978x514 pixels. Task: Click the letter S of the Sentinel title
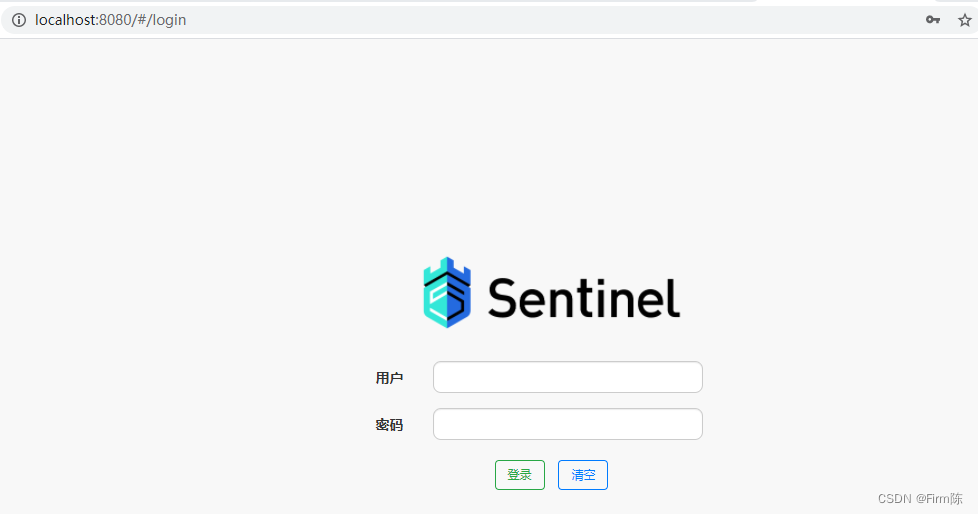(502, 298)
